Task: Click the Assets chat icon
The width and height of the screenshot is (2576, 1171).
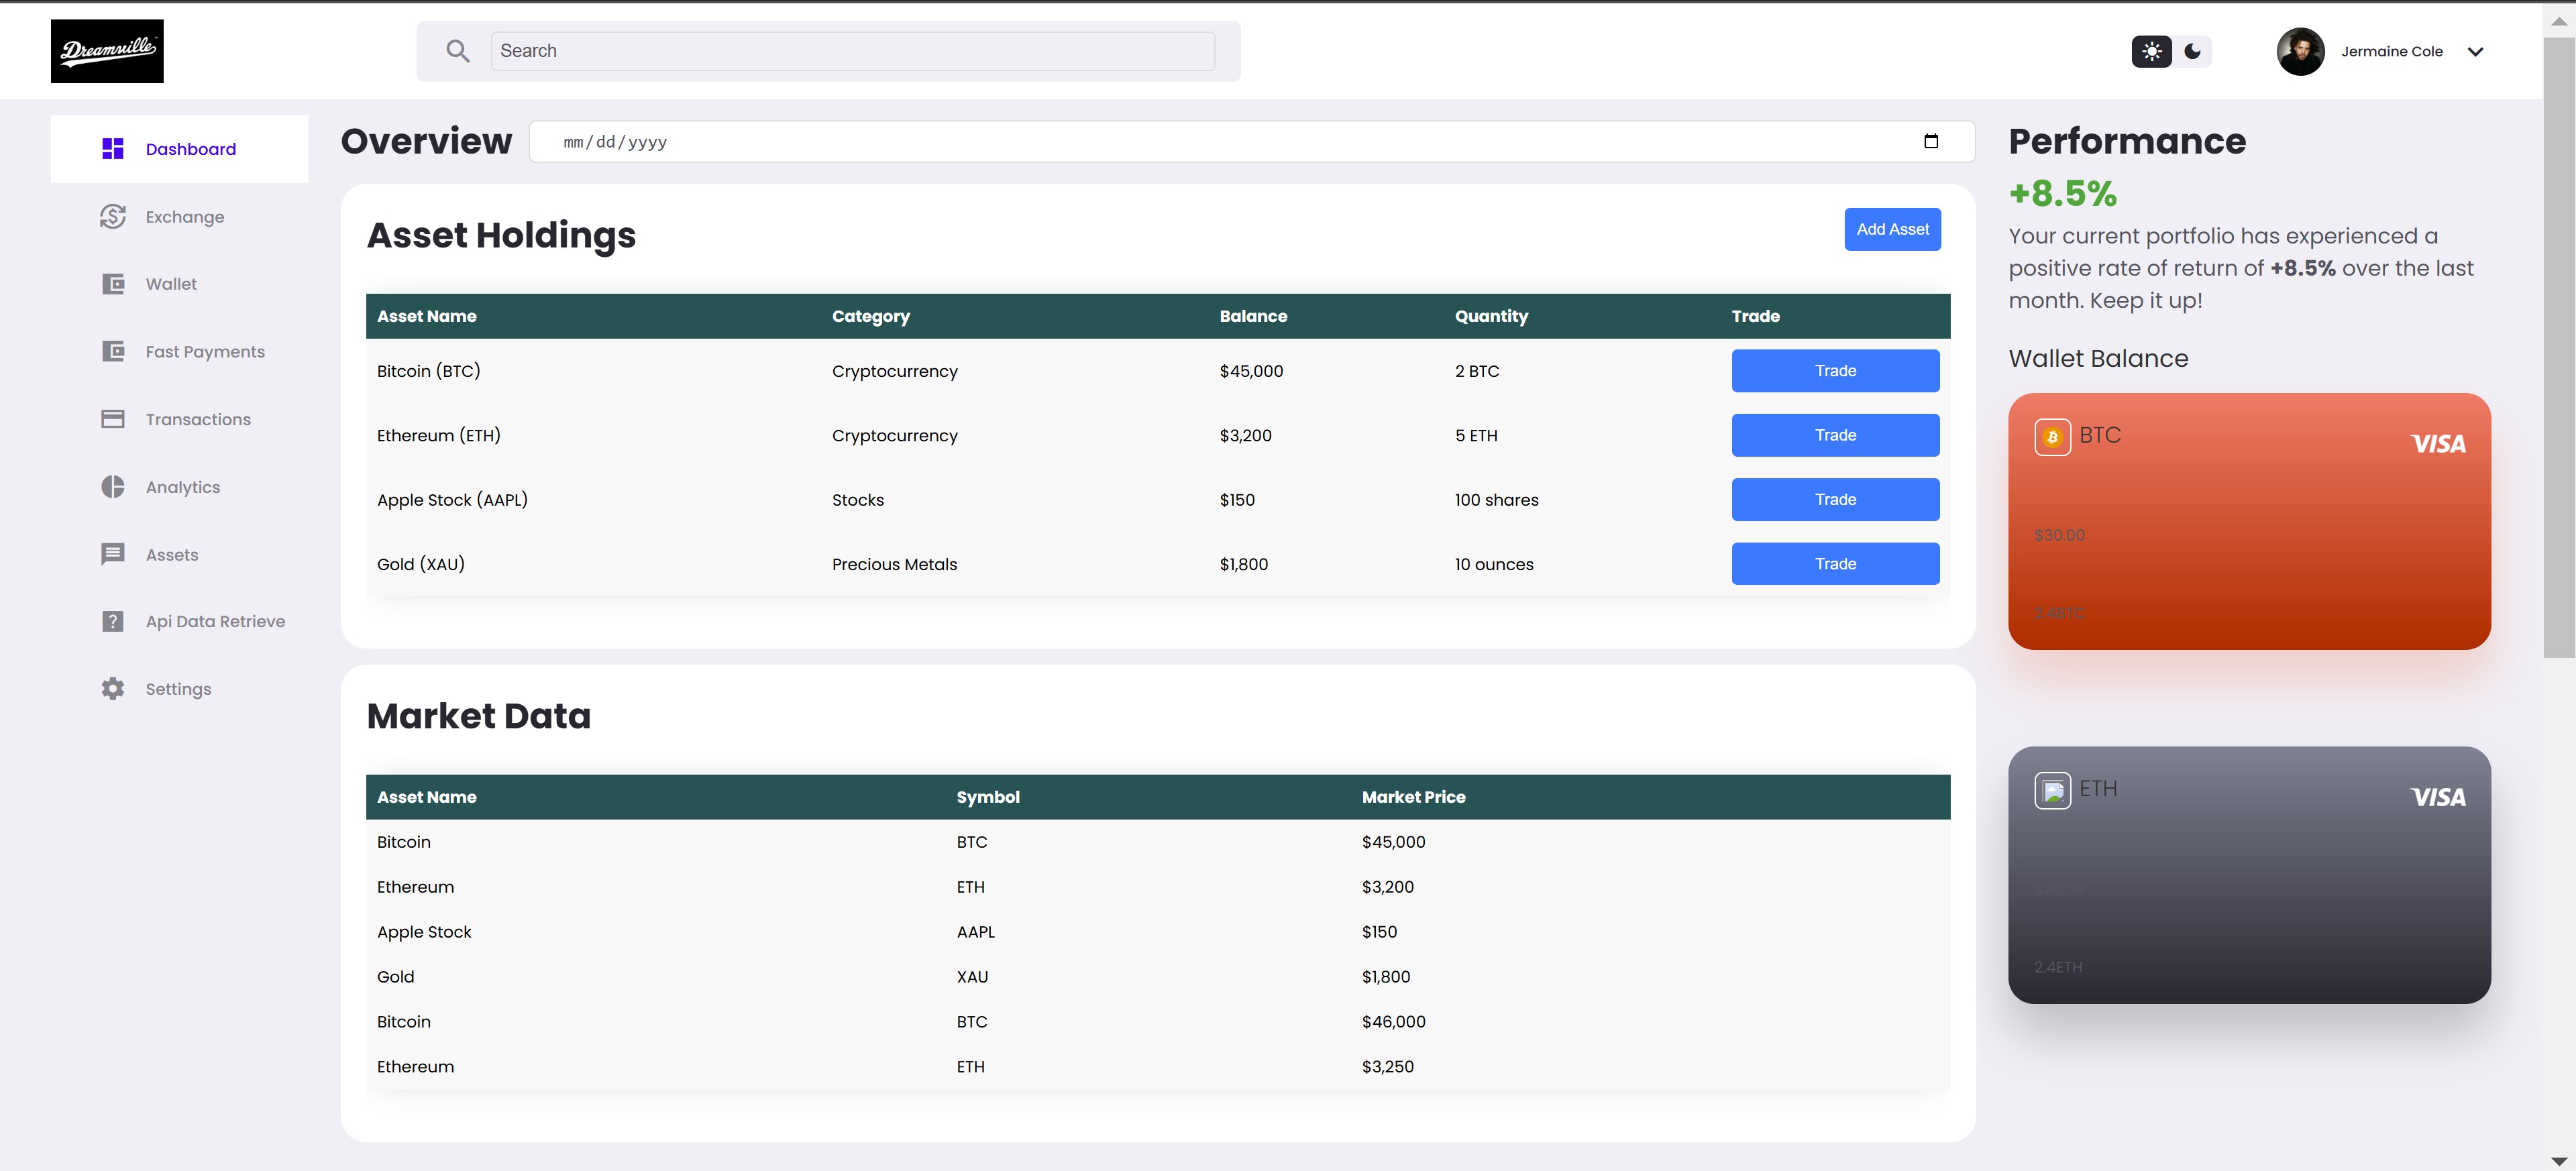Action: coord(113,554)
